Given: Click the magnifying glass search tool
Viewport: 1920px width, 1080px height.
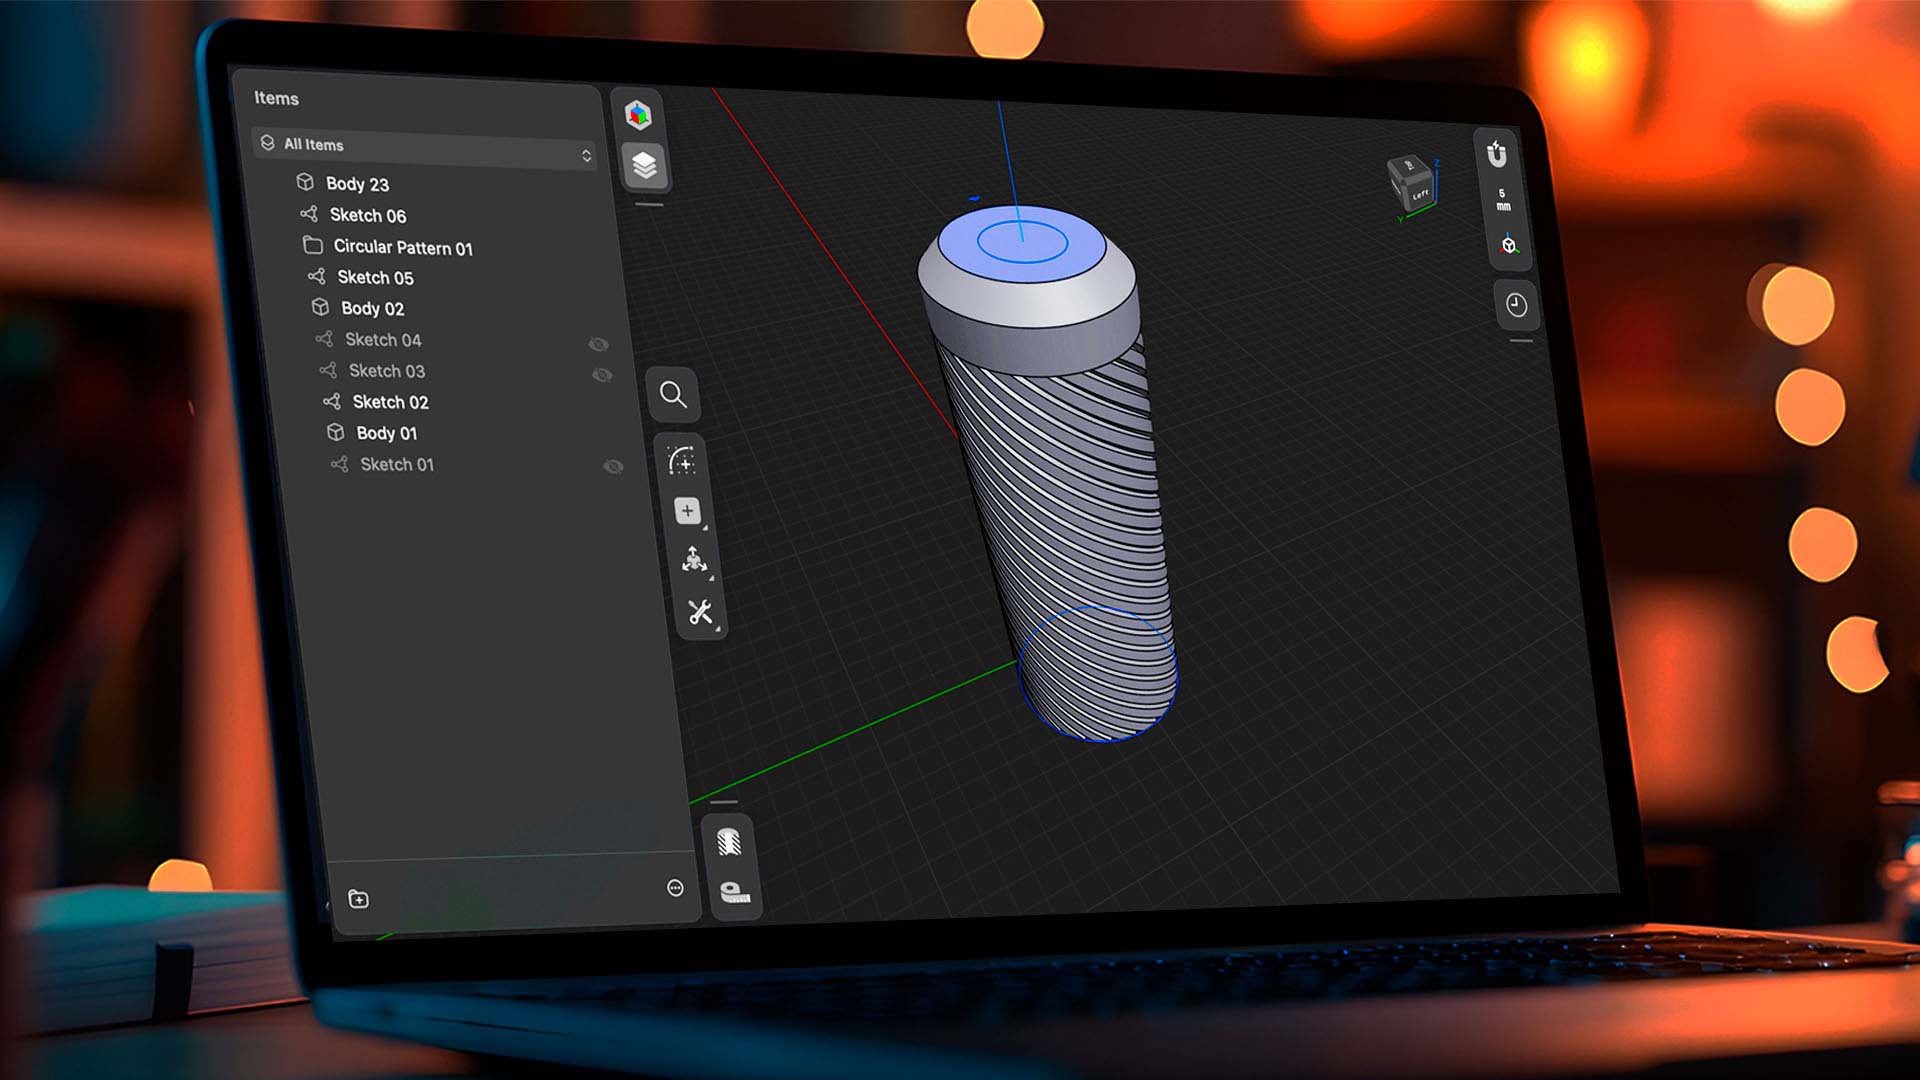Looking at the screenshot, I should 673,395.
